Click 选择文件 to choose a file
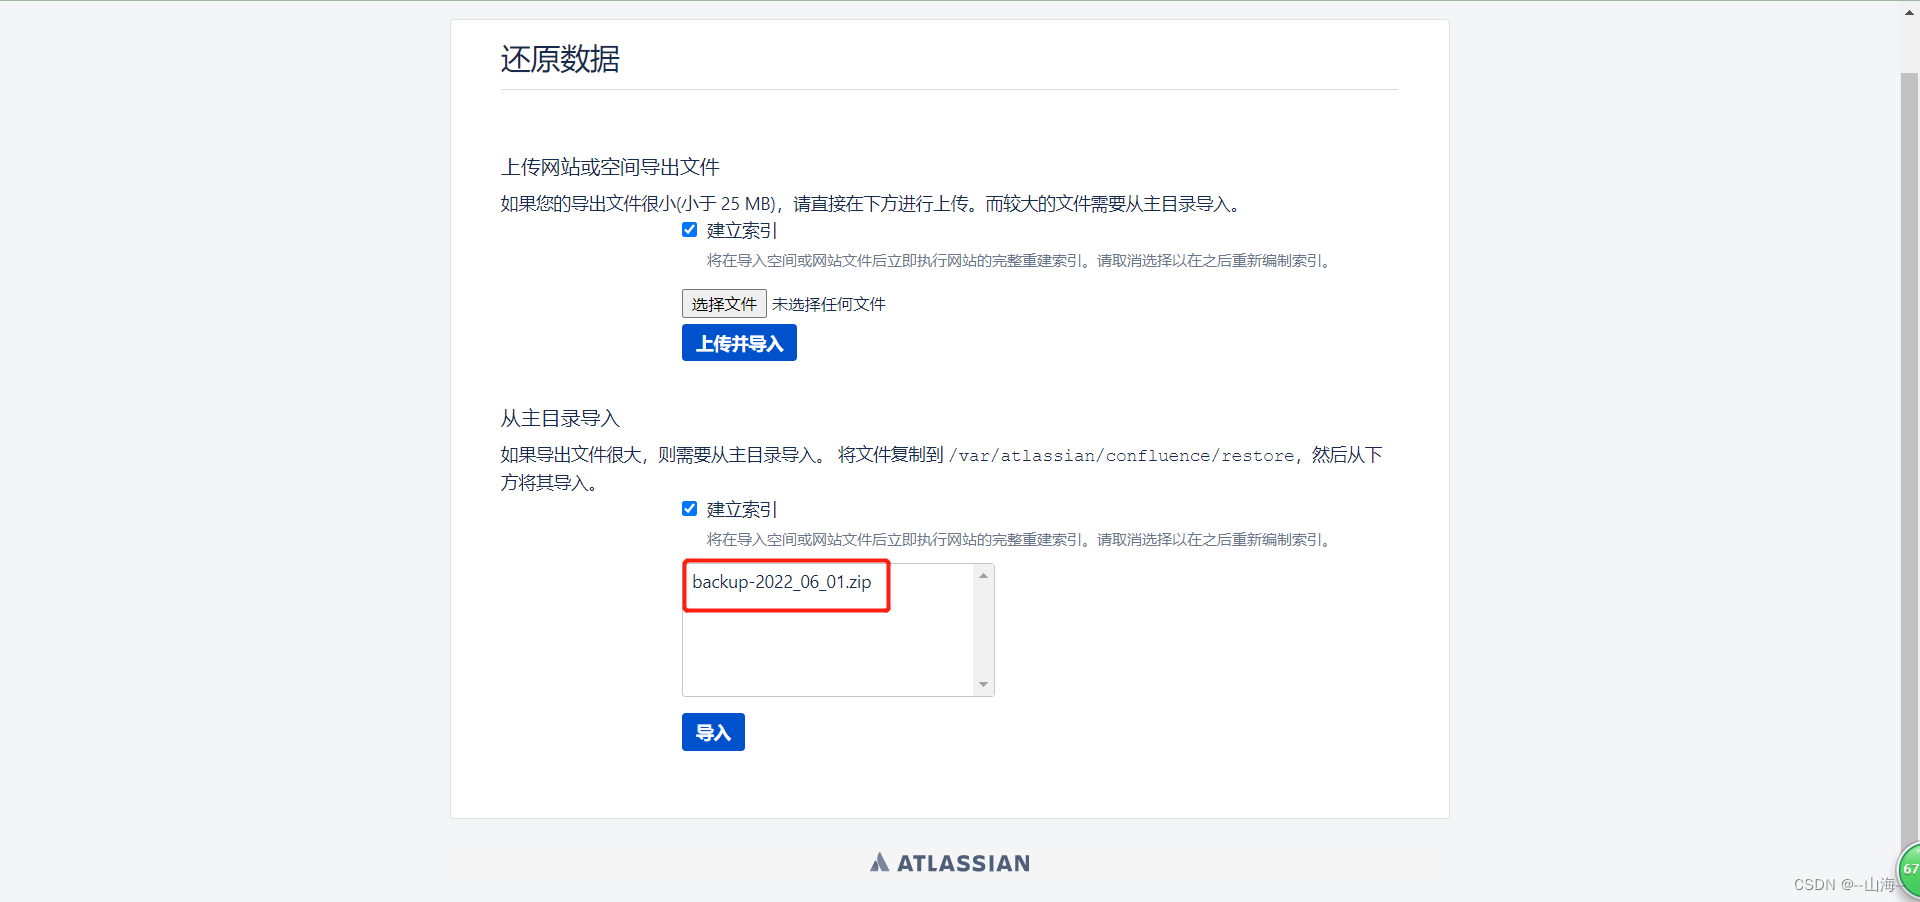The height and width of the screenshot is (902, 1920). click(x=723, y=303)
